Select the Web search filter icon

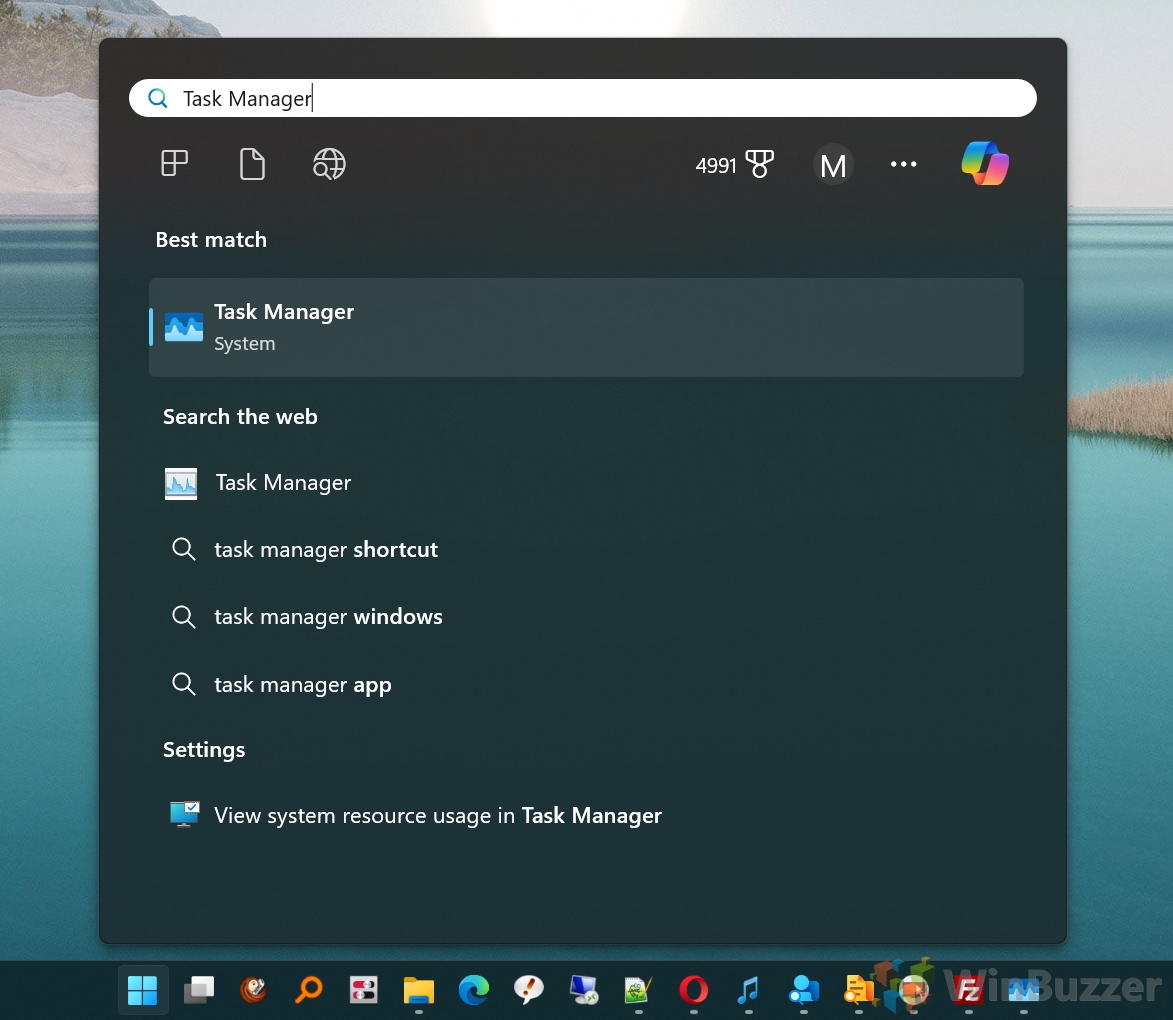click(329, 163)
